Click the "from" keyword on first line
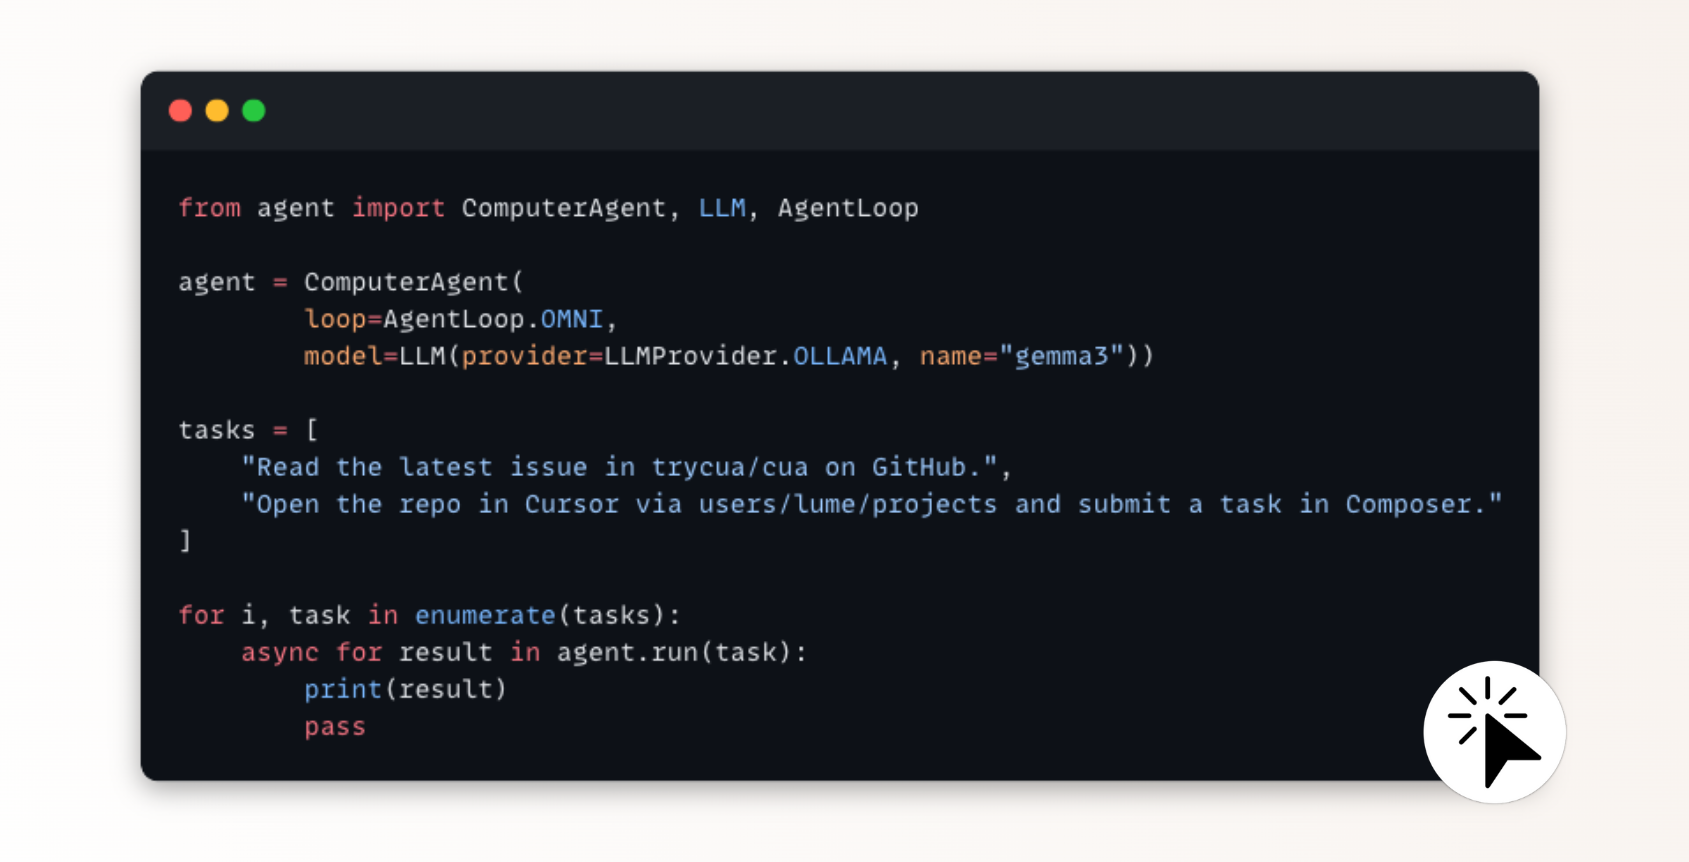This screenshot has height=862, width=1689. tap(209, 208)
